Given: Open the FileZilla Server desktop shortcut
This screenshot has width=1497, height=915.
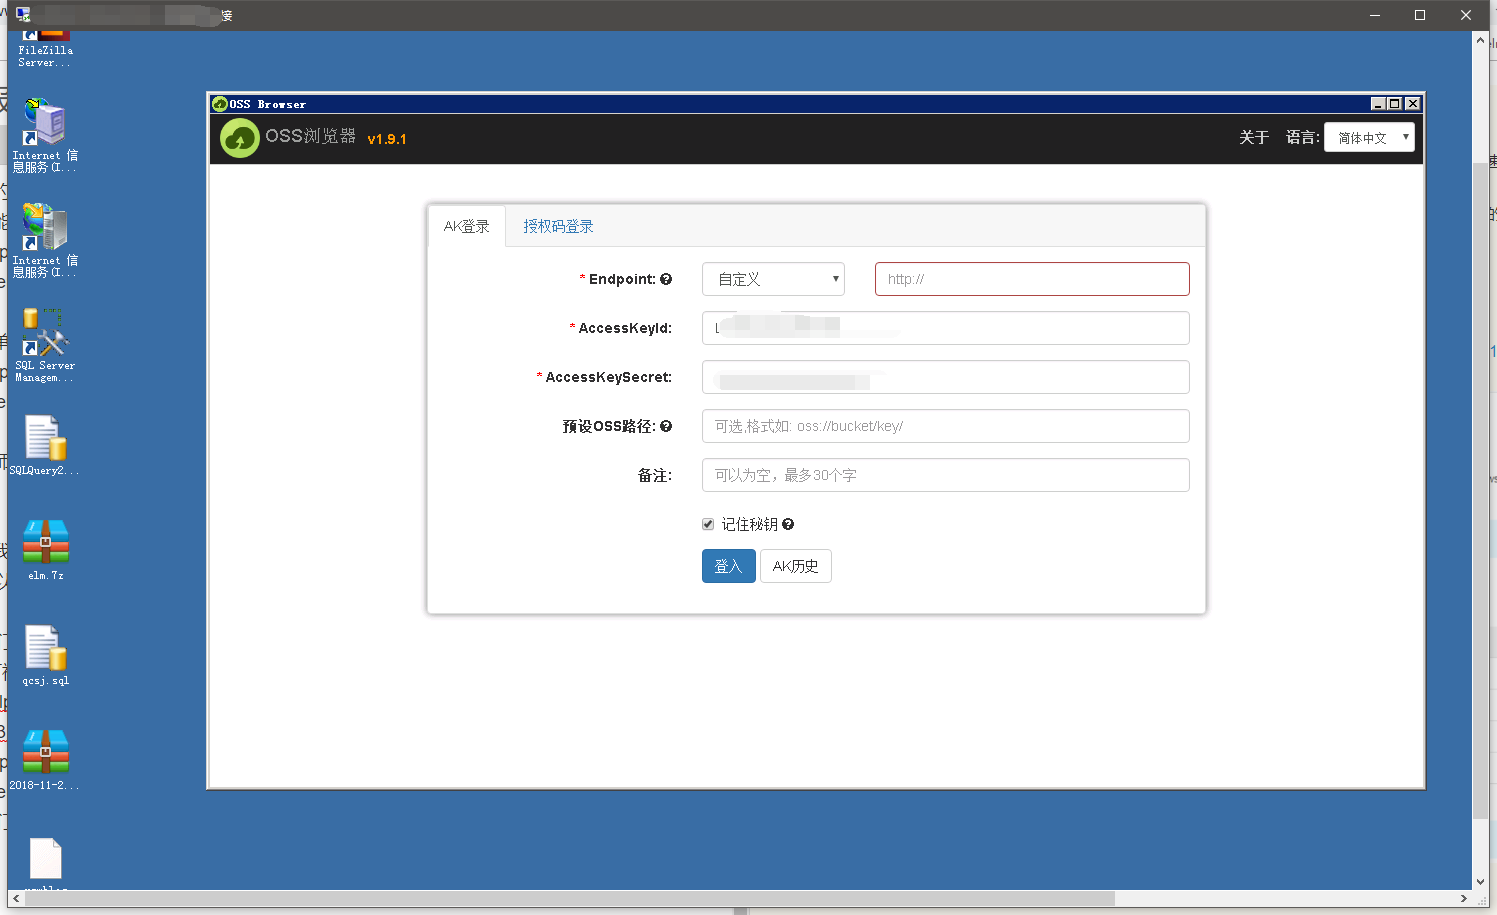Looking at the screenshot, I should click(x=46, y=48).
